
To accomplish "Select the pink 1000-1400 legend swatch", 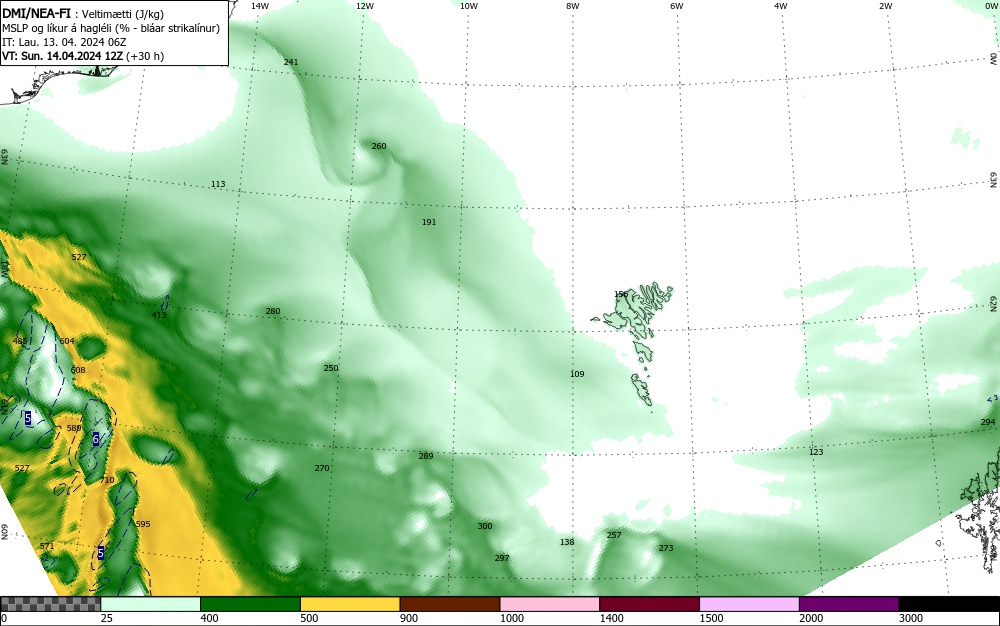I will tap(550, 604).
